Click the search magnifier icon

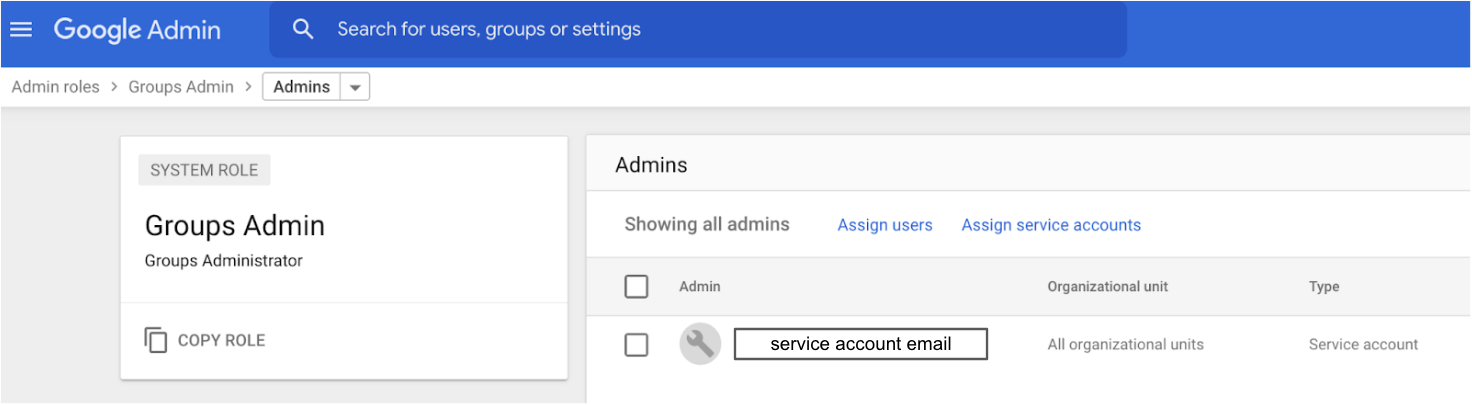click(x=303, y=29)
